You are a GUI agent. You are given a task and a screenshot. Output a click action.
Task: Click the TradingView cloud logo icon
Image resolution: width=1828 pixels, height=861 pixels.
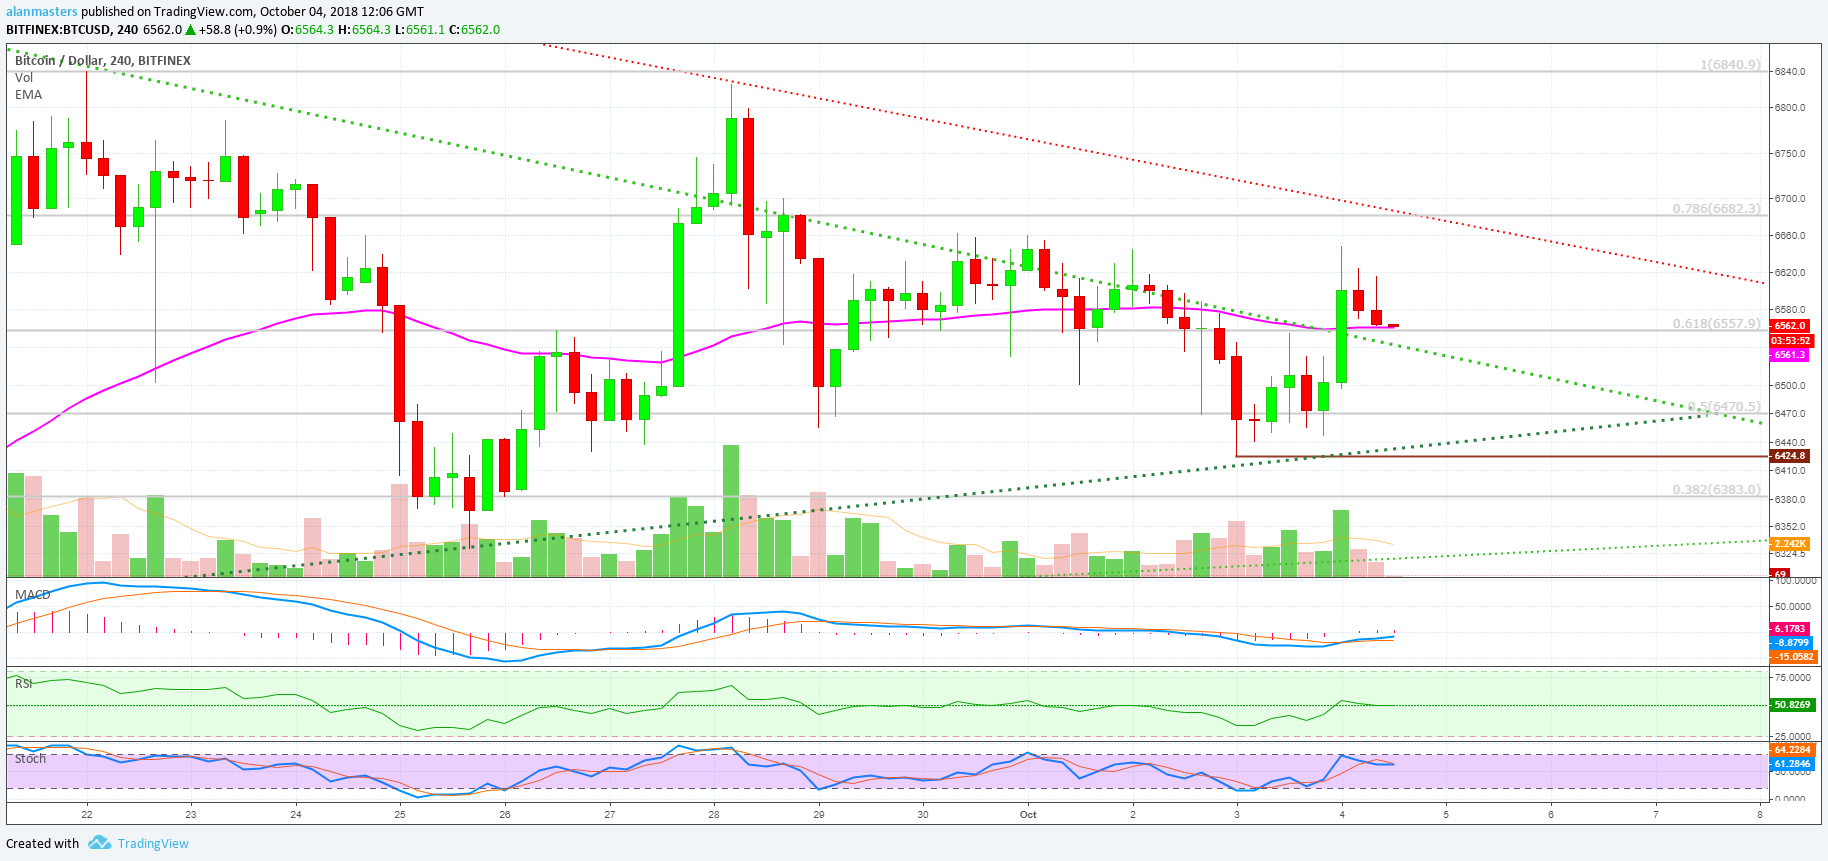(99, 843)
